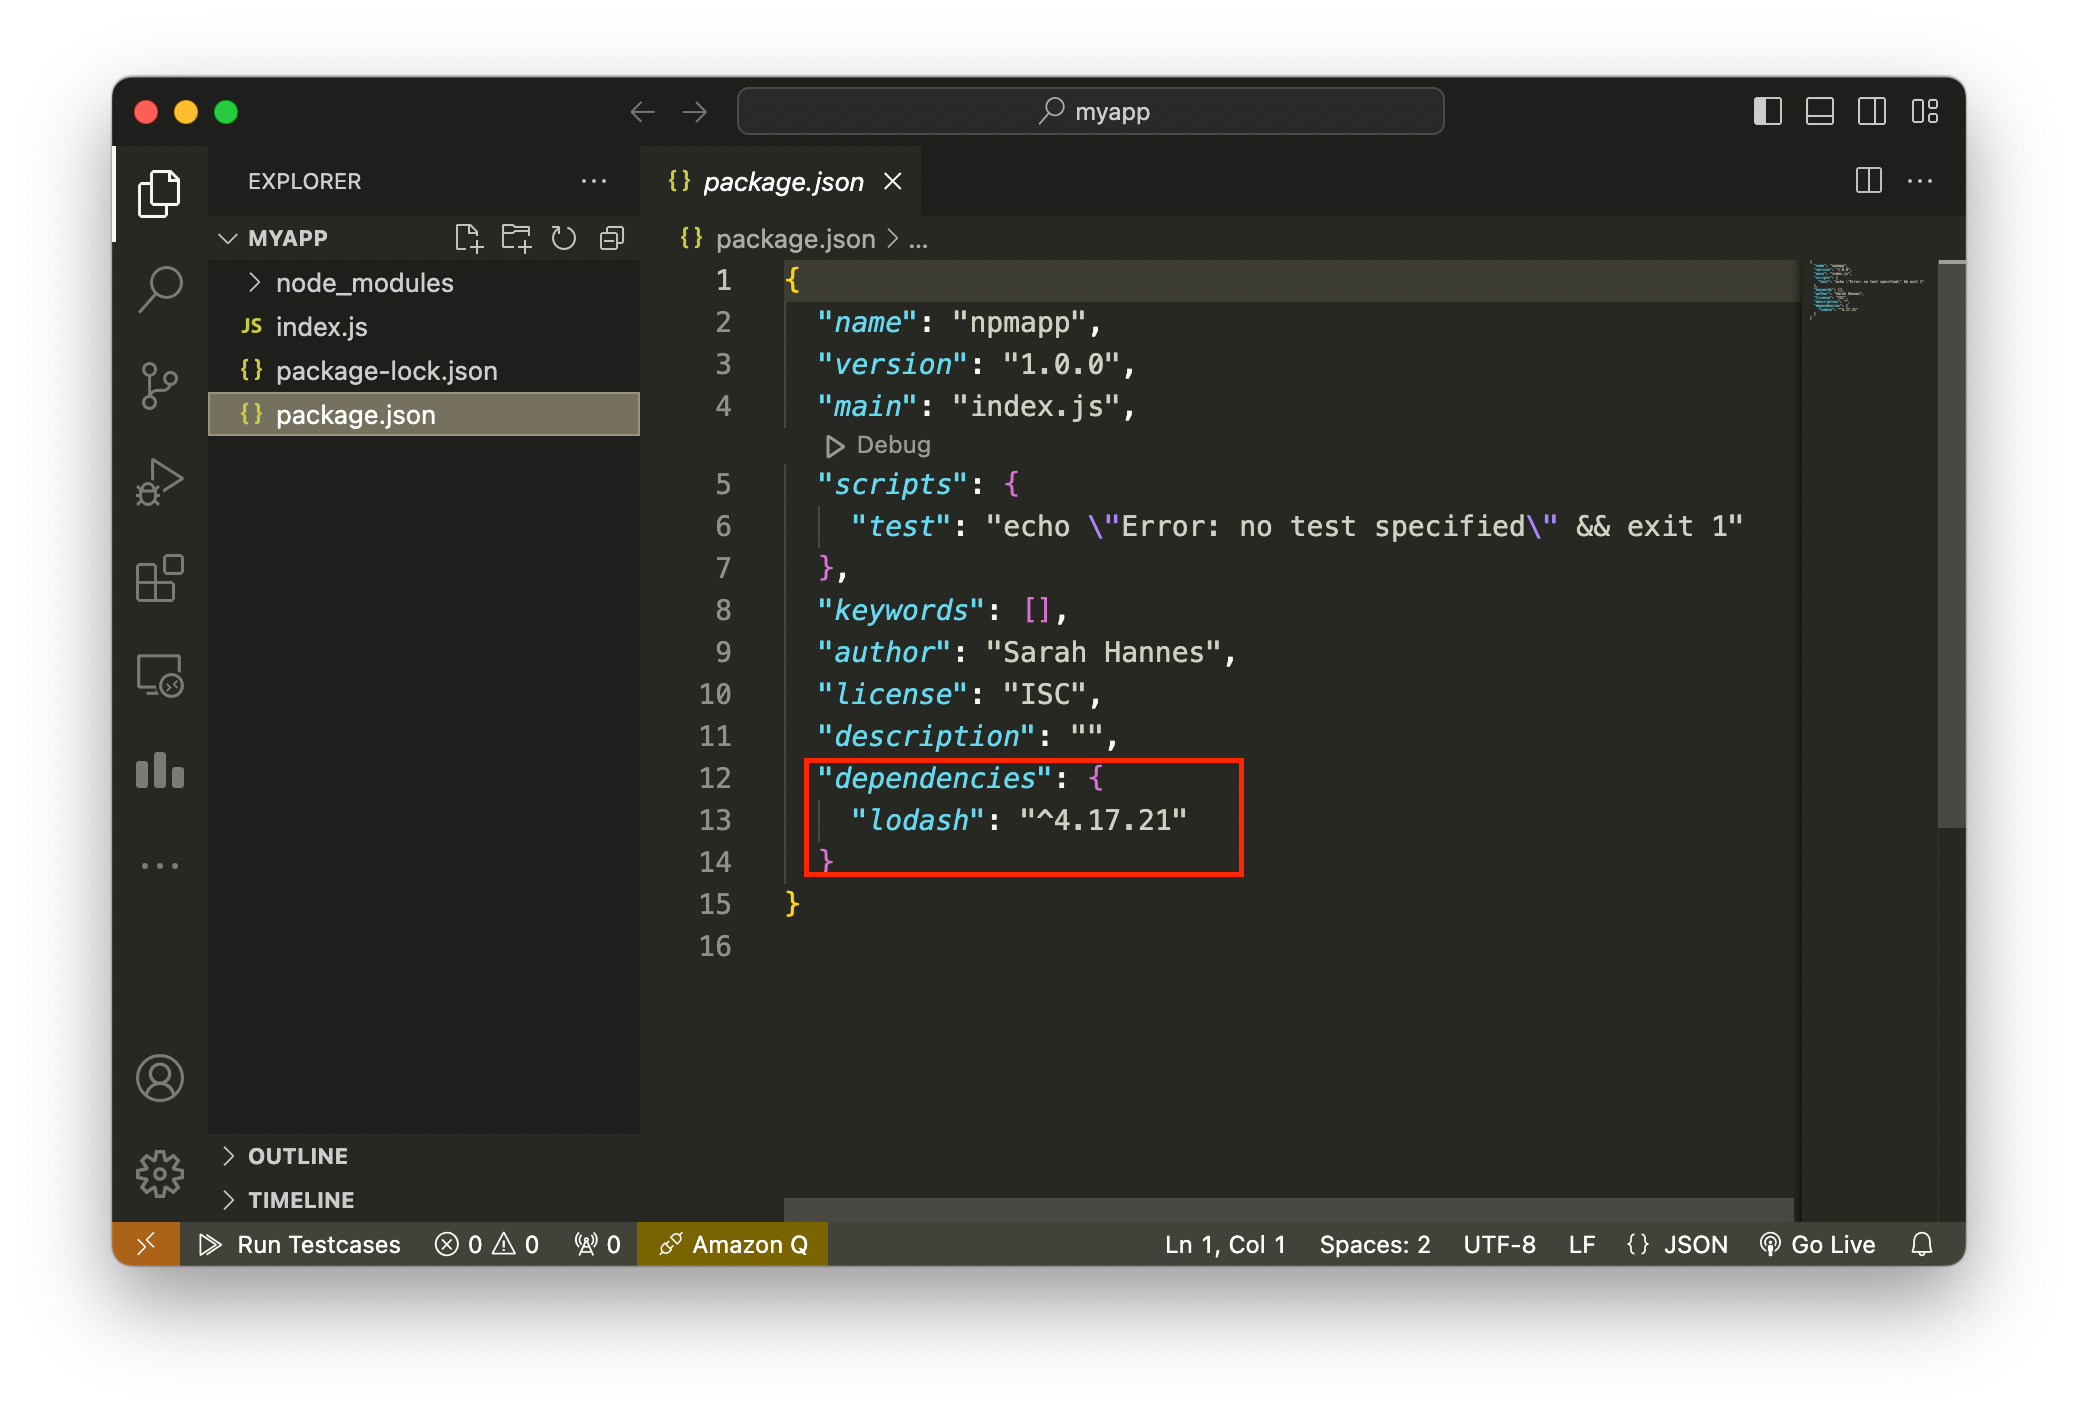Collapse all folders in Explorer

[612, 238]
